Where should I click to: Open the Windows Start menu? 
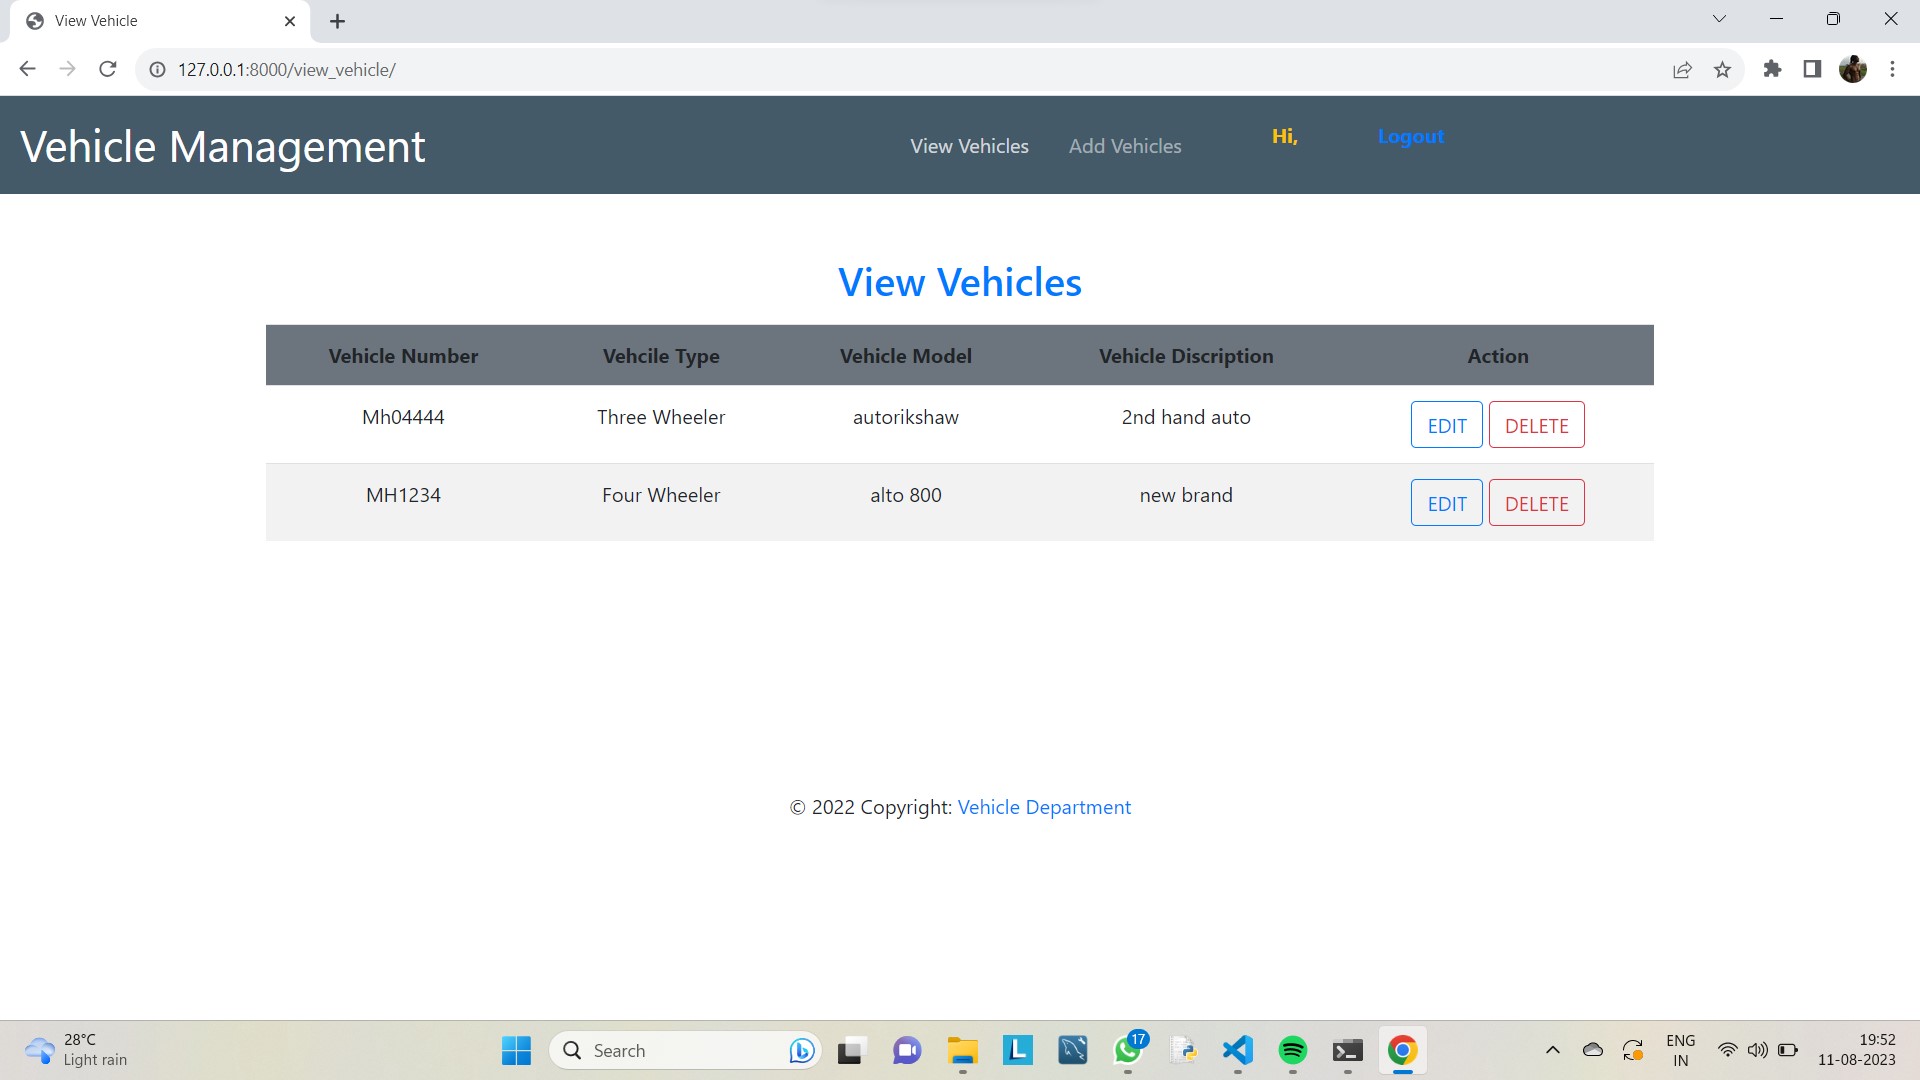(516, 1050)
